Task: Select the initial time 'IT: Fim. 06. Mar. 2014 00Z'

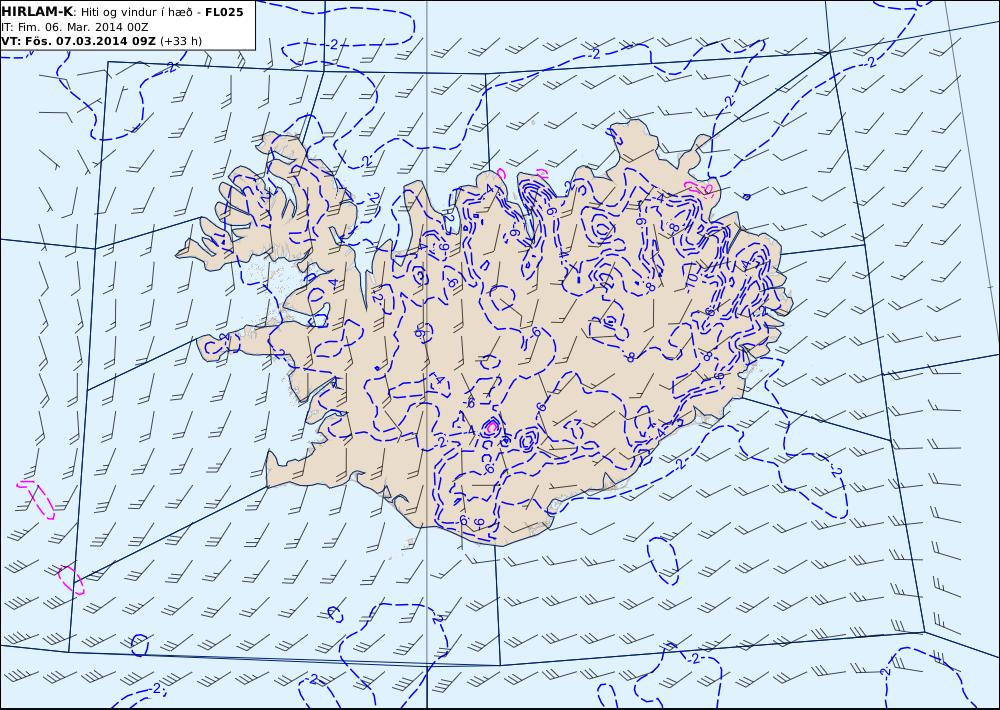Action: click(75, 27)
